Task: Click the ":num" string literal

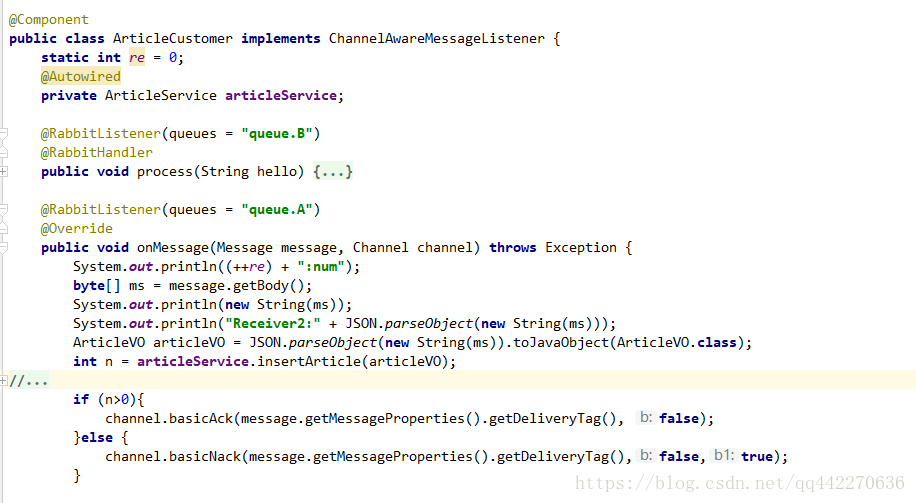Action: 321,266
